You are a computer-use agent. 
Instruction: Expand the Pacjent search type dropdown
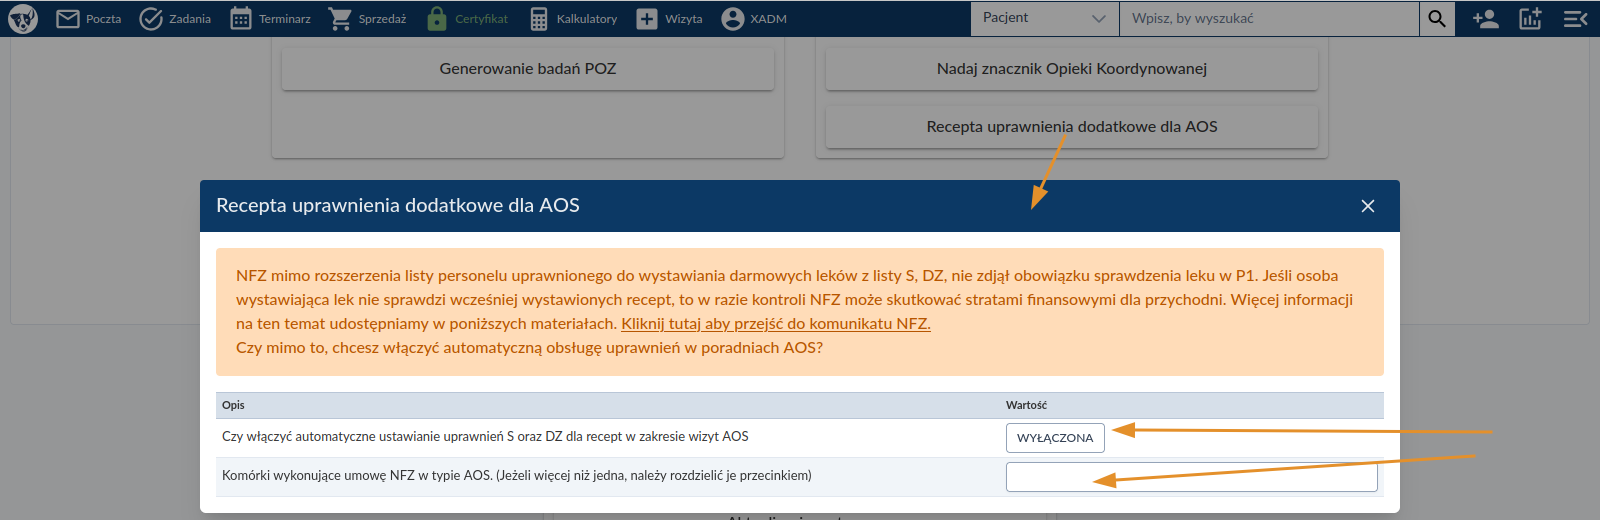point(1044,18)
